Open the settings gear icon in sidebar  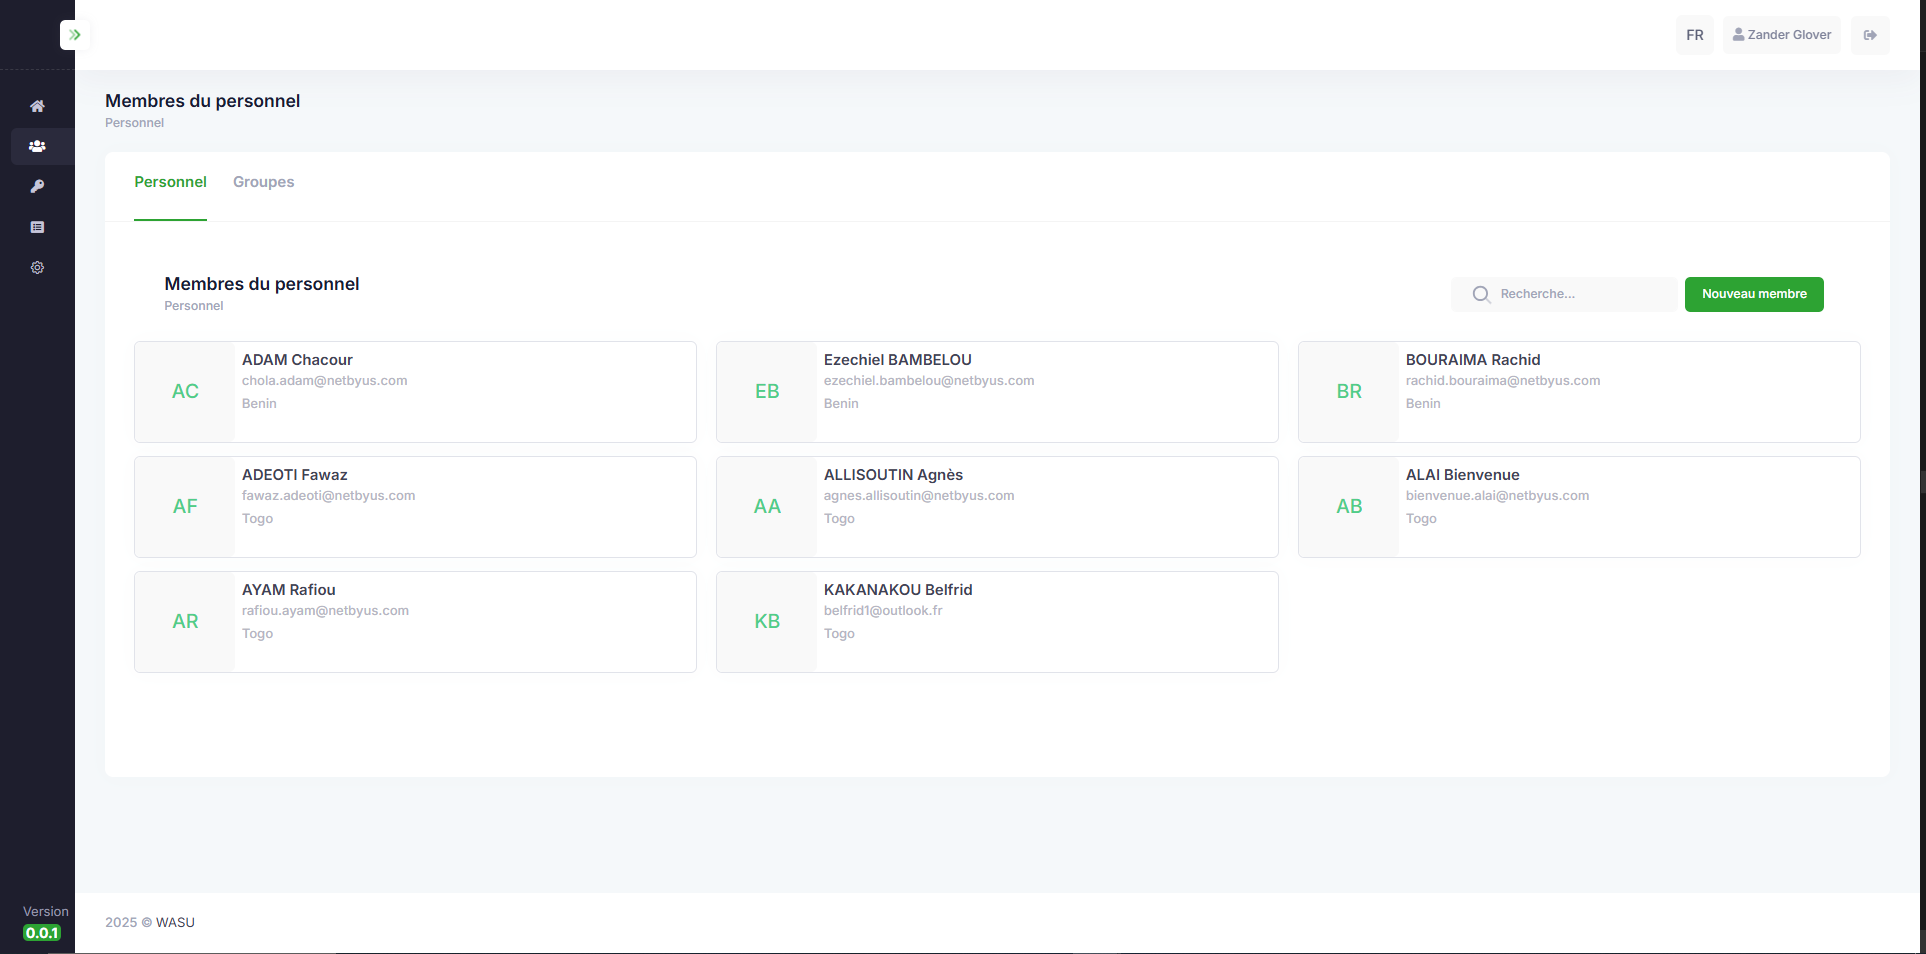[37, 267]
